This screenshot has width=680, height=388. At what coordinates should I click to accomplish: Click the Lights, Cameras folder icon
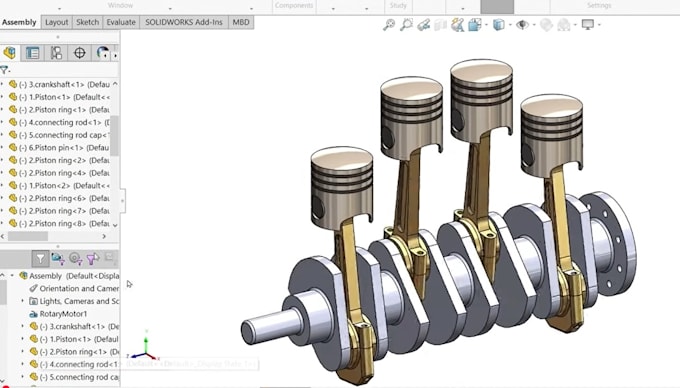33,301
